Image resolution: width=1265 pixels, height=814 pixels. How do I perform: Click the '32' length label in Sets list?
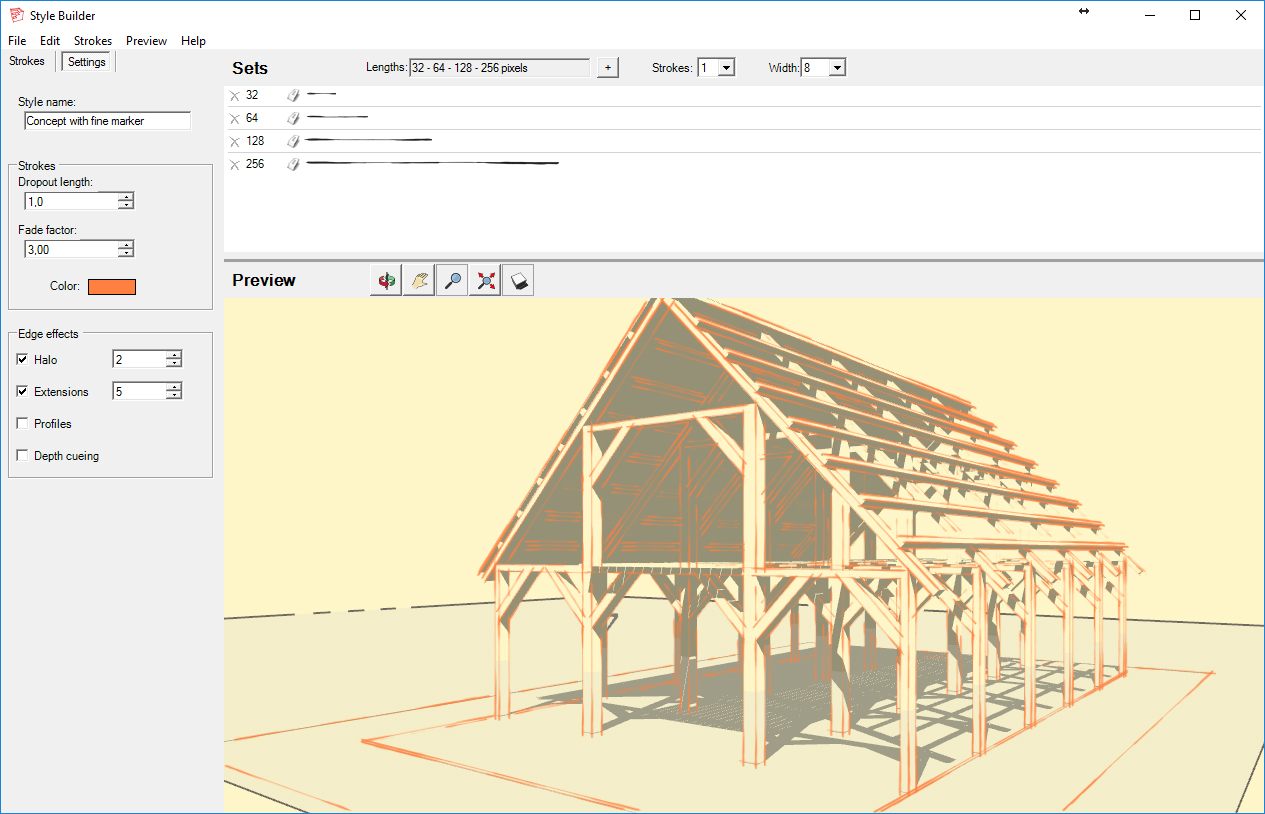pyautogui.click(x=252, y=95)
